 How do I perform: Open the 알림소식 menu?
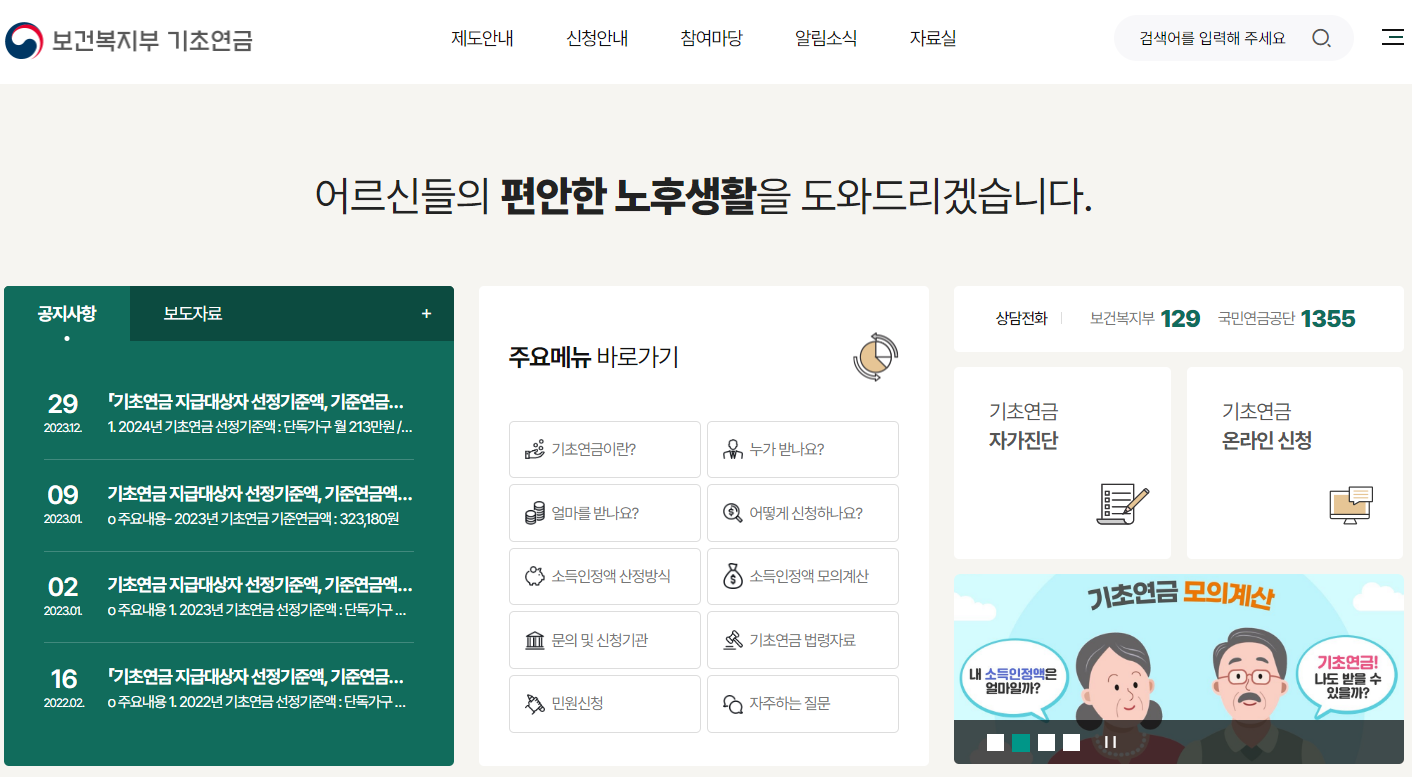click(826, 39)
